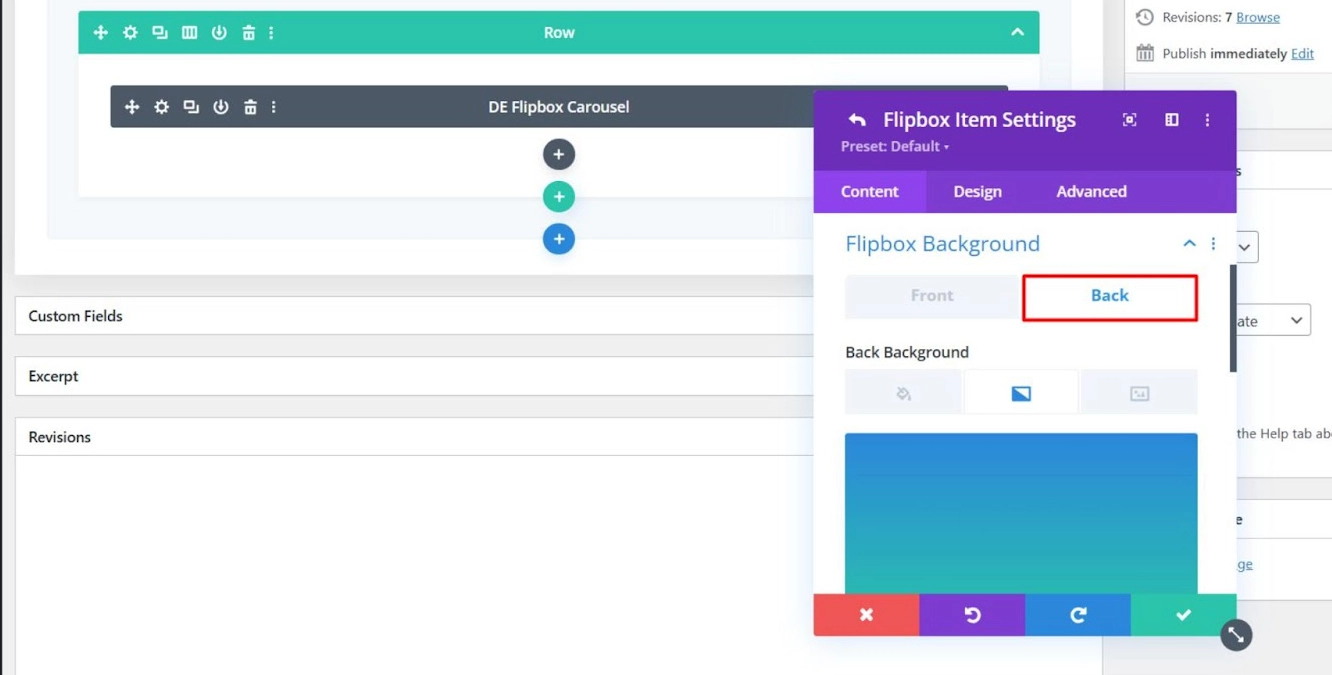Choose background color paint bucket tab
This screenshot has width=1332, height=675.
(903, 393)
